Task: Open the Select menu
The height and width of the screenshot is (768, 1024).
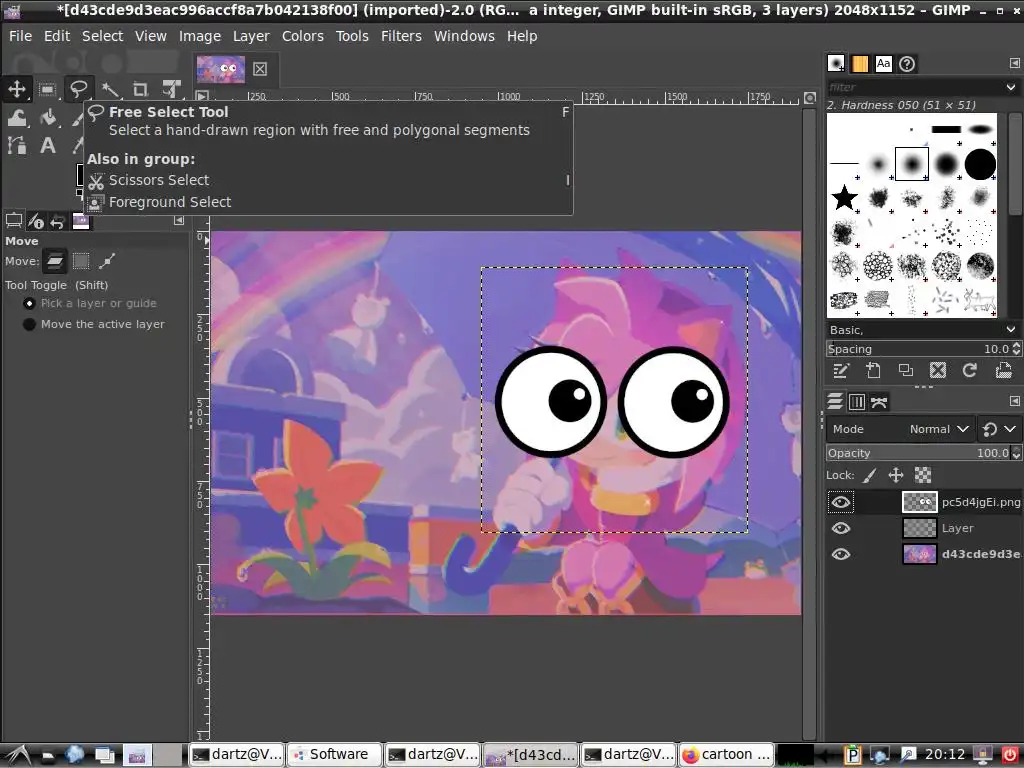Action: (x=103, y=36)
